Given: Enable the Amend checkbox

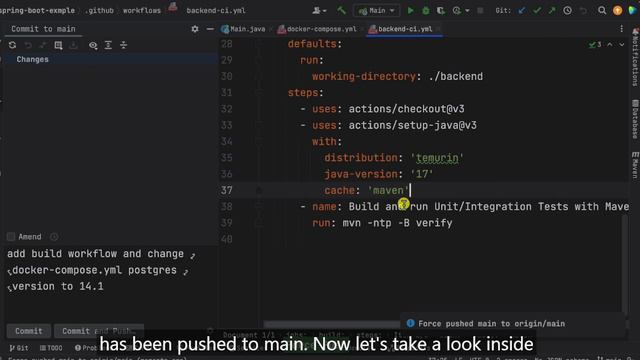Looking at the screenshot, I should [11, 237].
